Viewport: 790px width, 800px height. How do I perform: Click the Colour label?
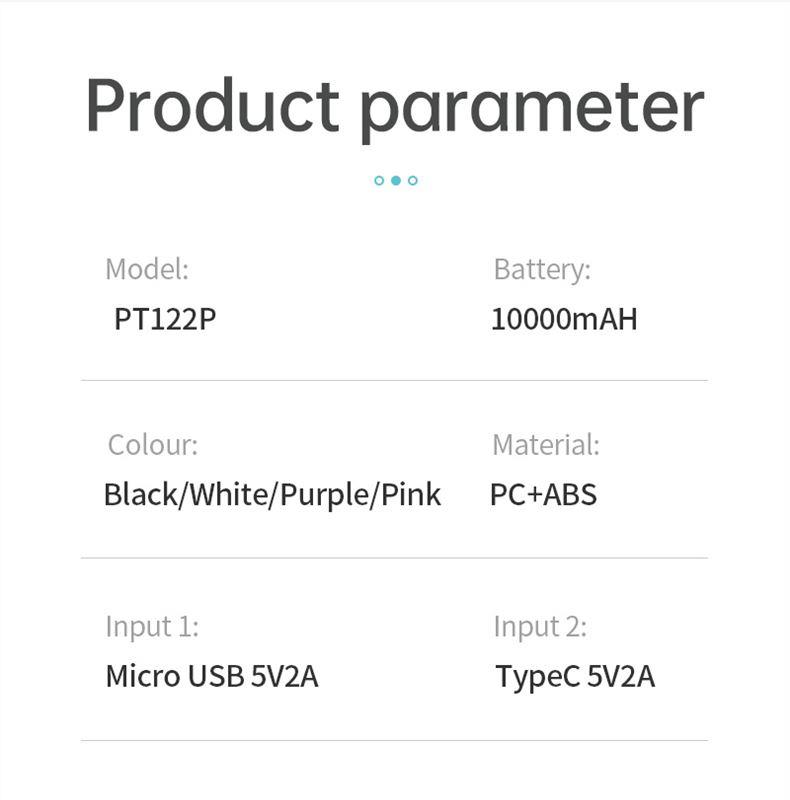(x=153, y=445)
